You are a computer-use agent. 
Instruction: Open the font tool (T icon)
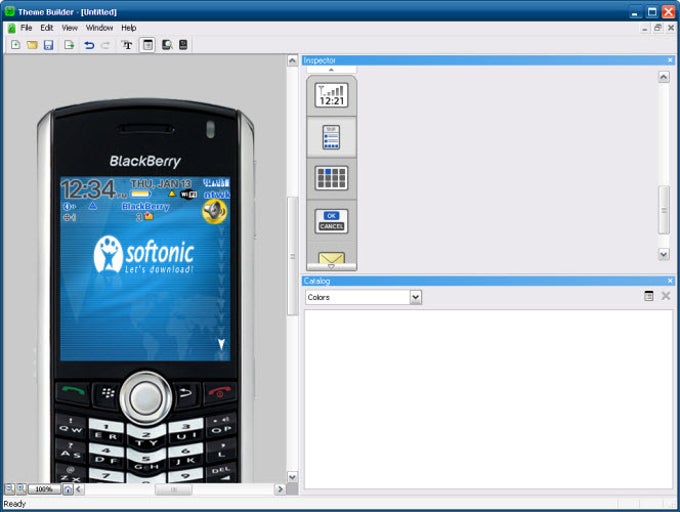pyautogui.click(x=127, y=45)
